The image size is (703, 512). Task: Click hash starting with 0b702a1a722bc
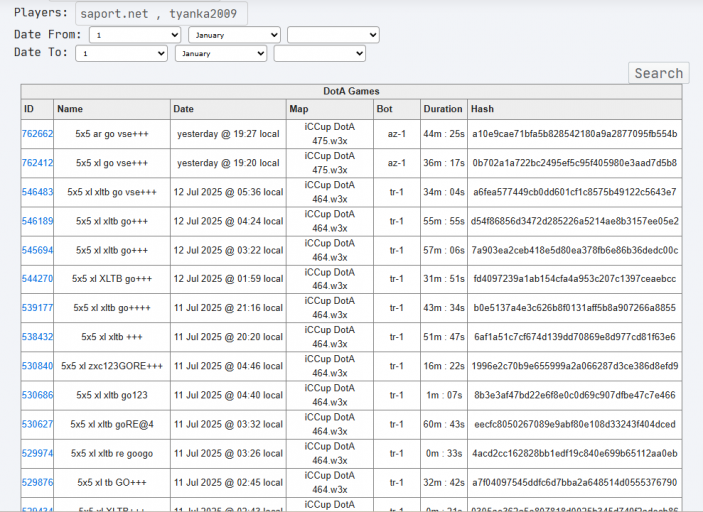click(574, 163)
